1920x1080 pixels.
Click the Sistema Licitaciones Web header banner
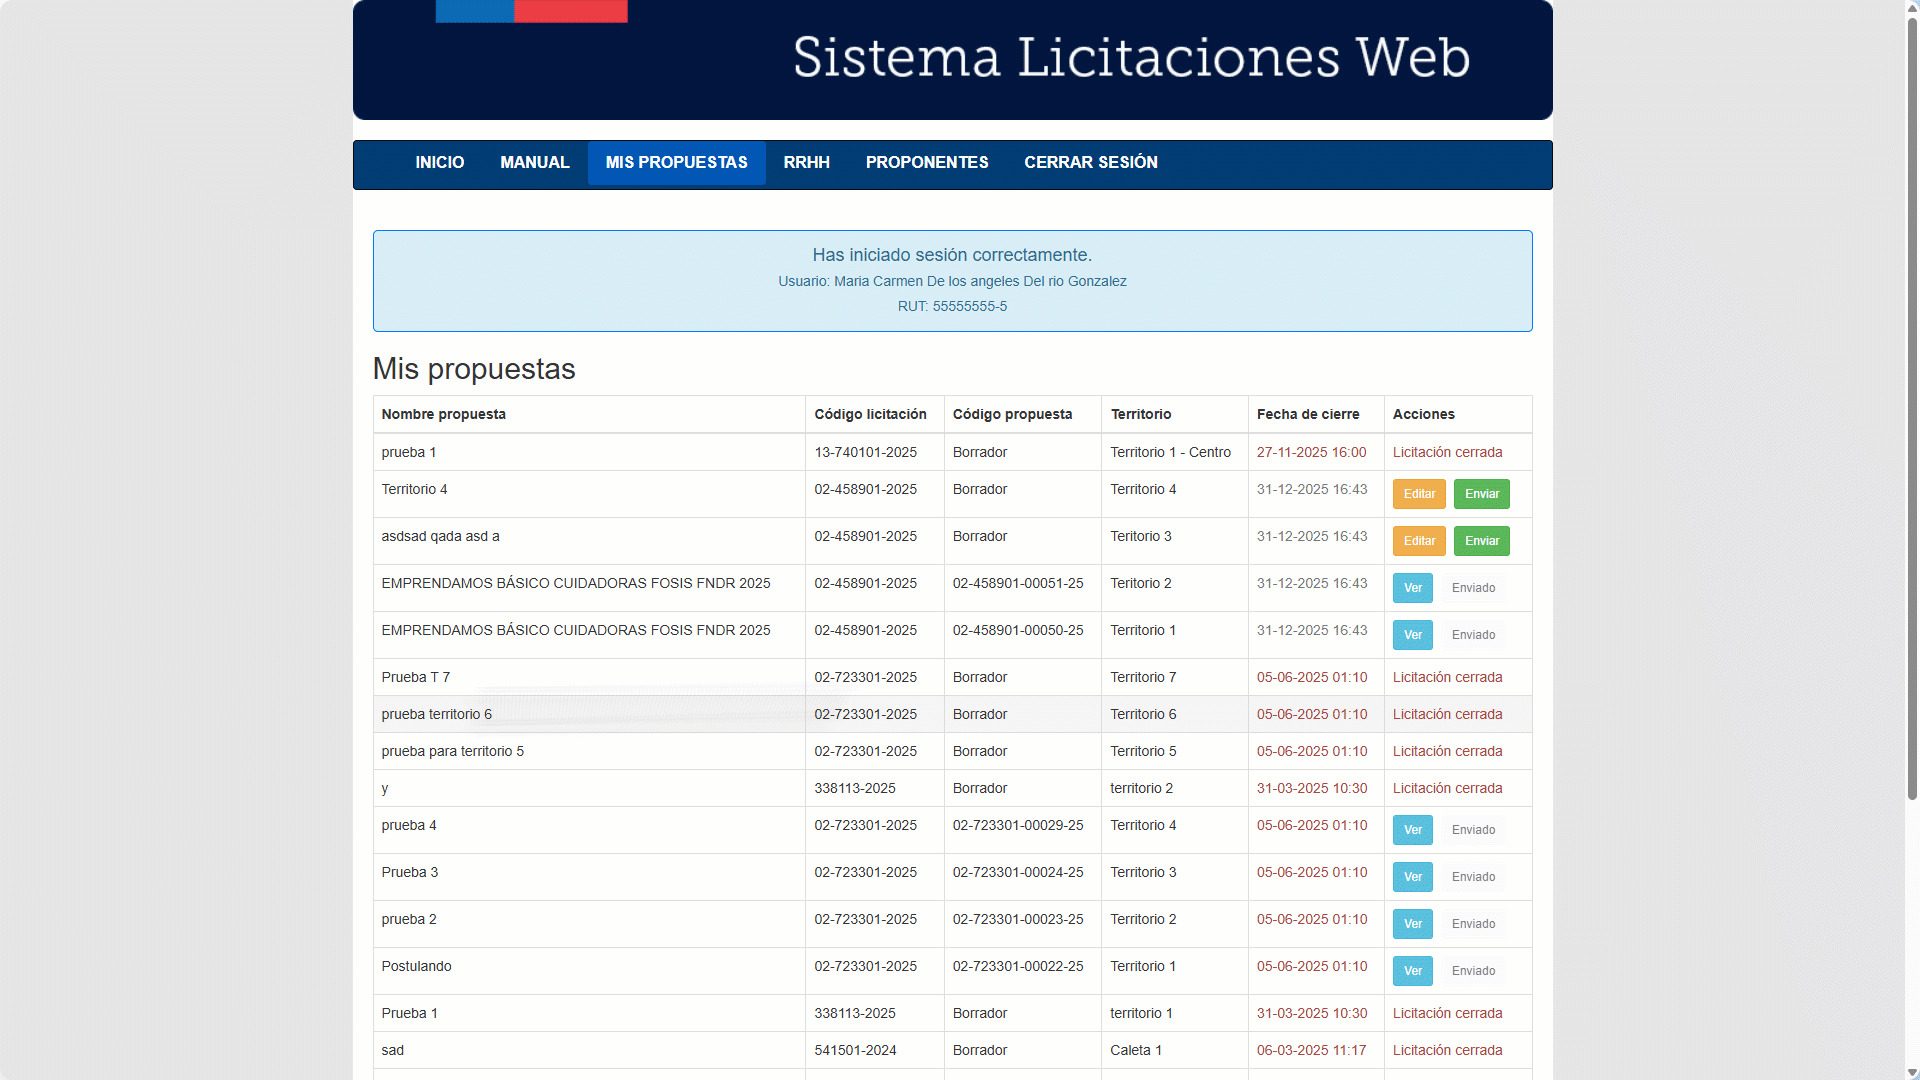coord(1130,58)
